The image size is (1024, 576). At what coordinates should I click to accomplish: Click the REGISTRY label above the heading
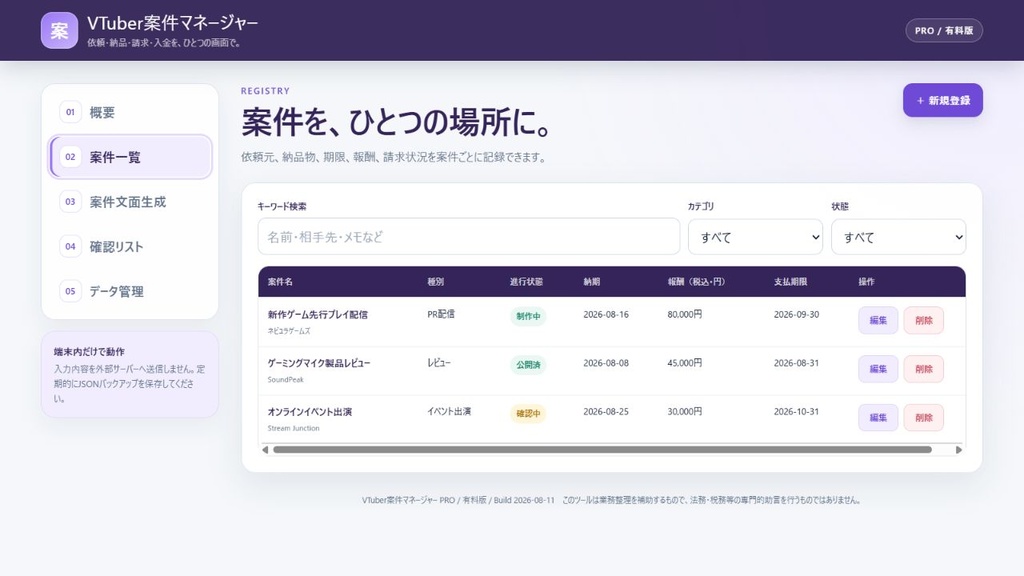(265, 91)
